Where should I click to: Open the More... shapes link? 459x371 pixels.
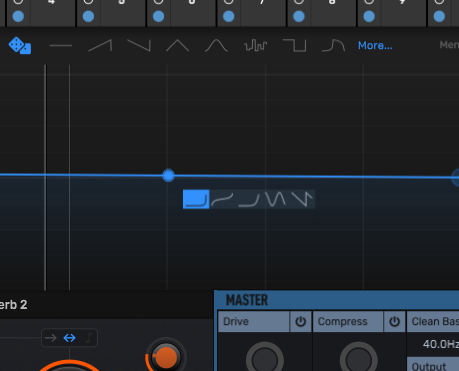point(375,45)
